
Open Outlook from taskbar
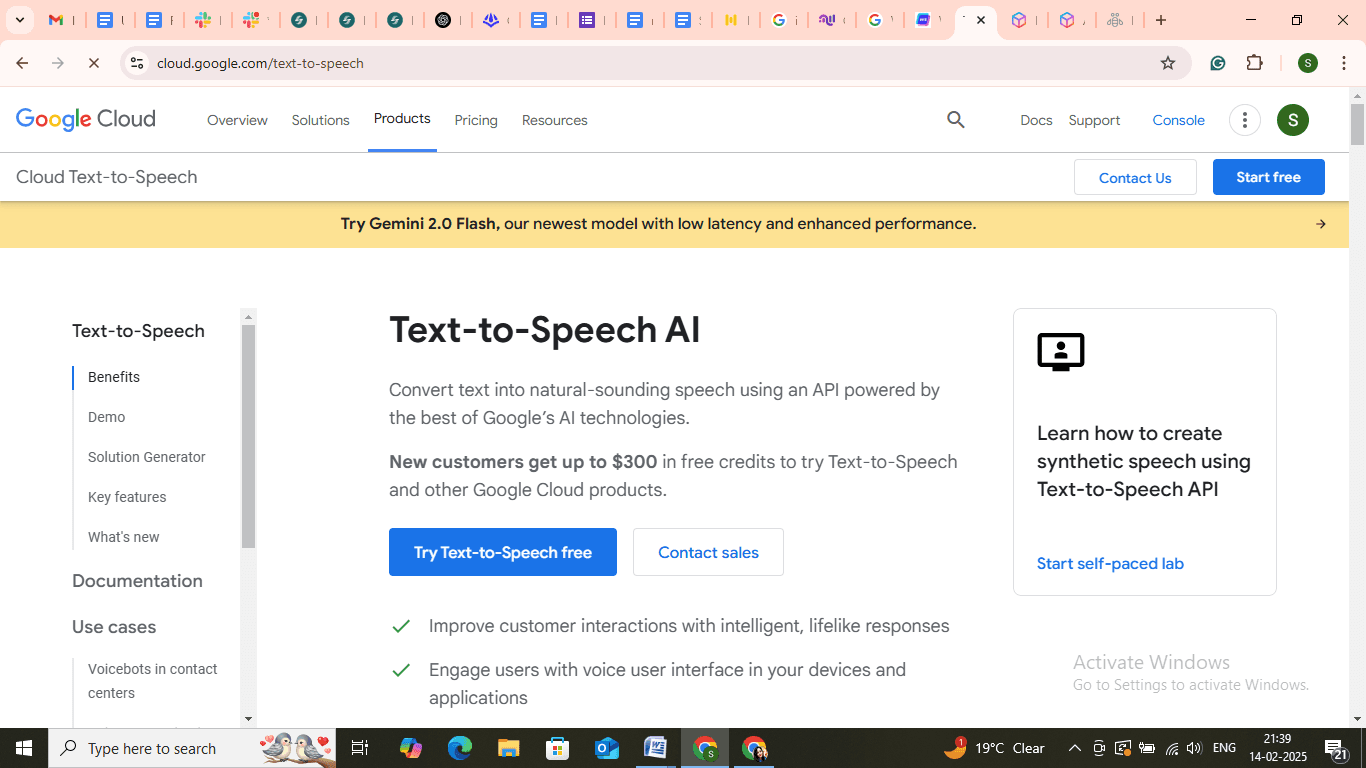[606, 748]
